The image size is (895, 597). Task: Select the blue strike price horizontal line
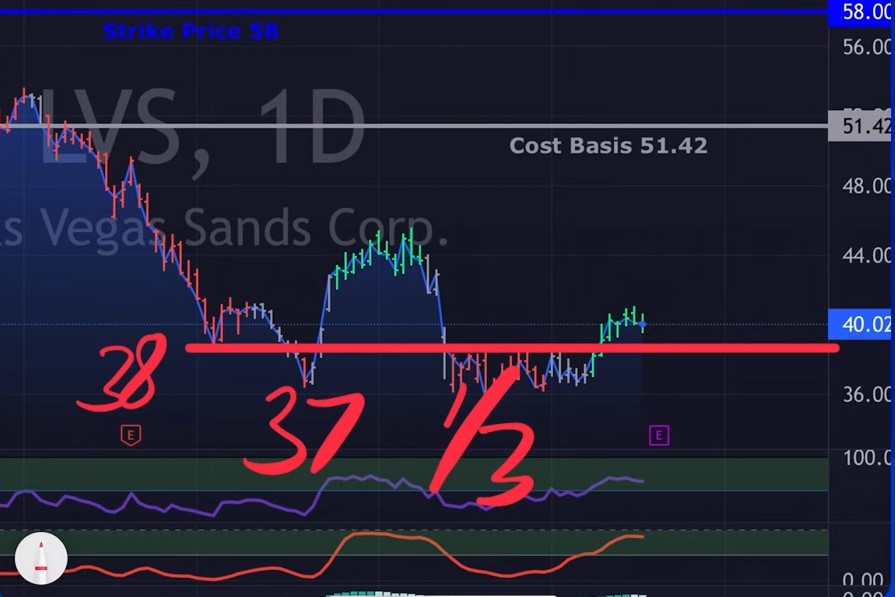pyautogui.click(x=414, y=11)
